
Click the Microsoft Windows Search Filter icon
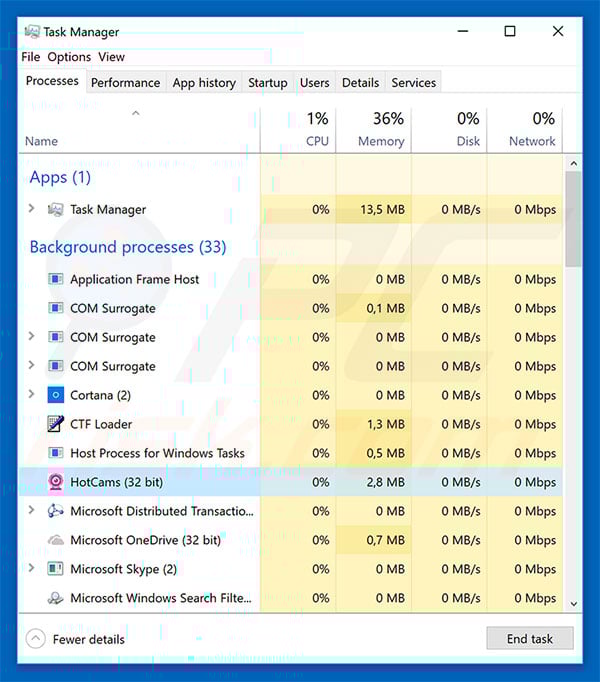pyautogui.click(x=55, y=598)
